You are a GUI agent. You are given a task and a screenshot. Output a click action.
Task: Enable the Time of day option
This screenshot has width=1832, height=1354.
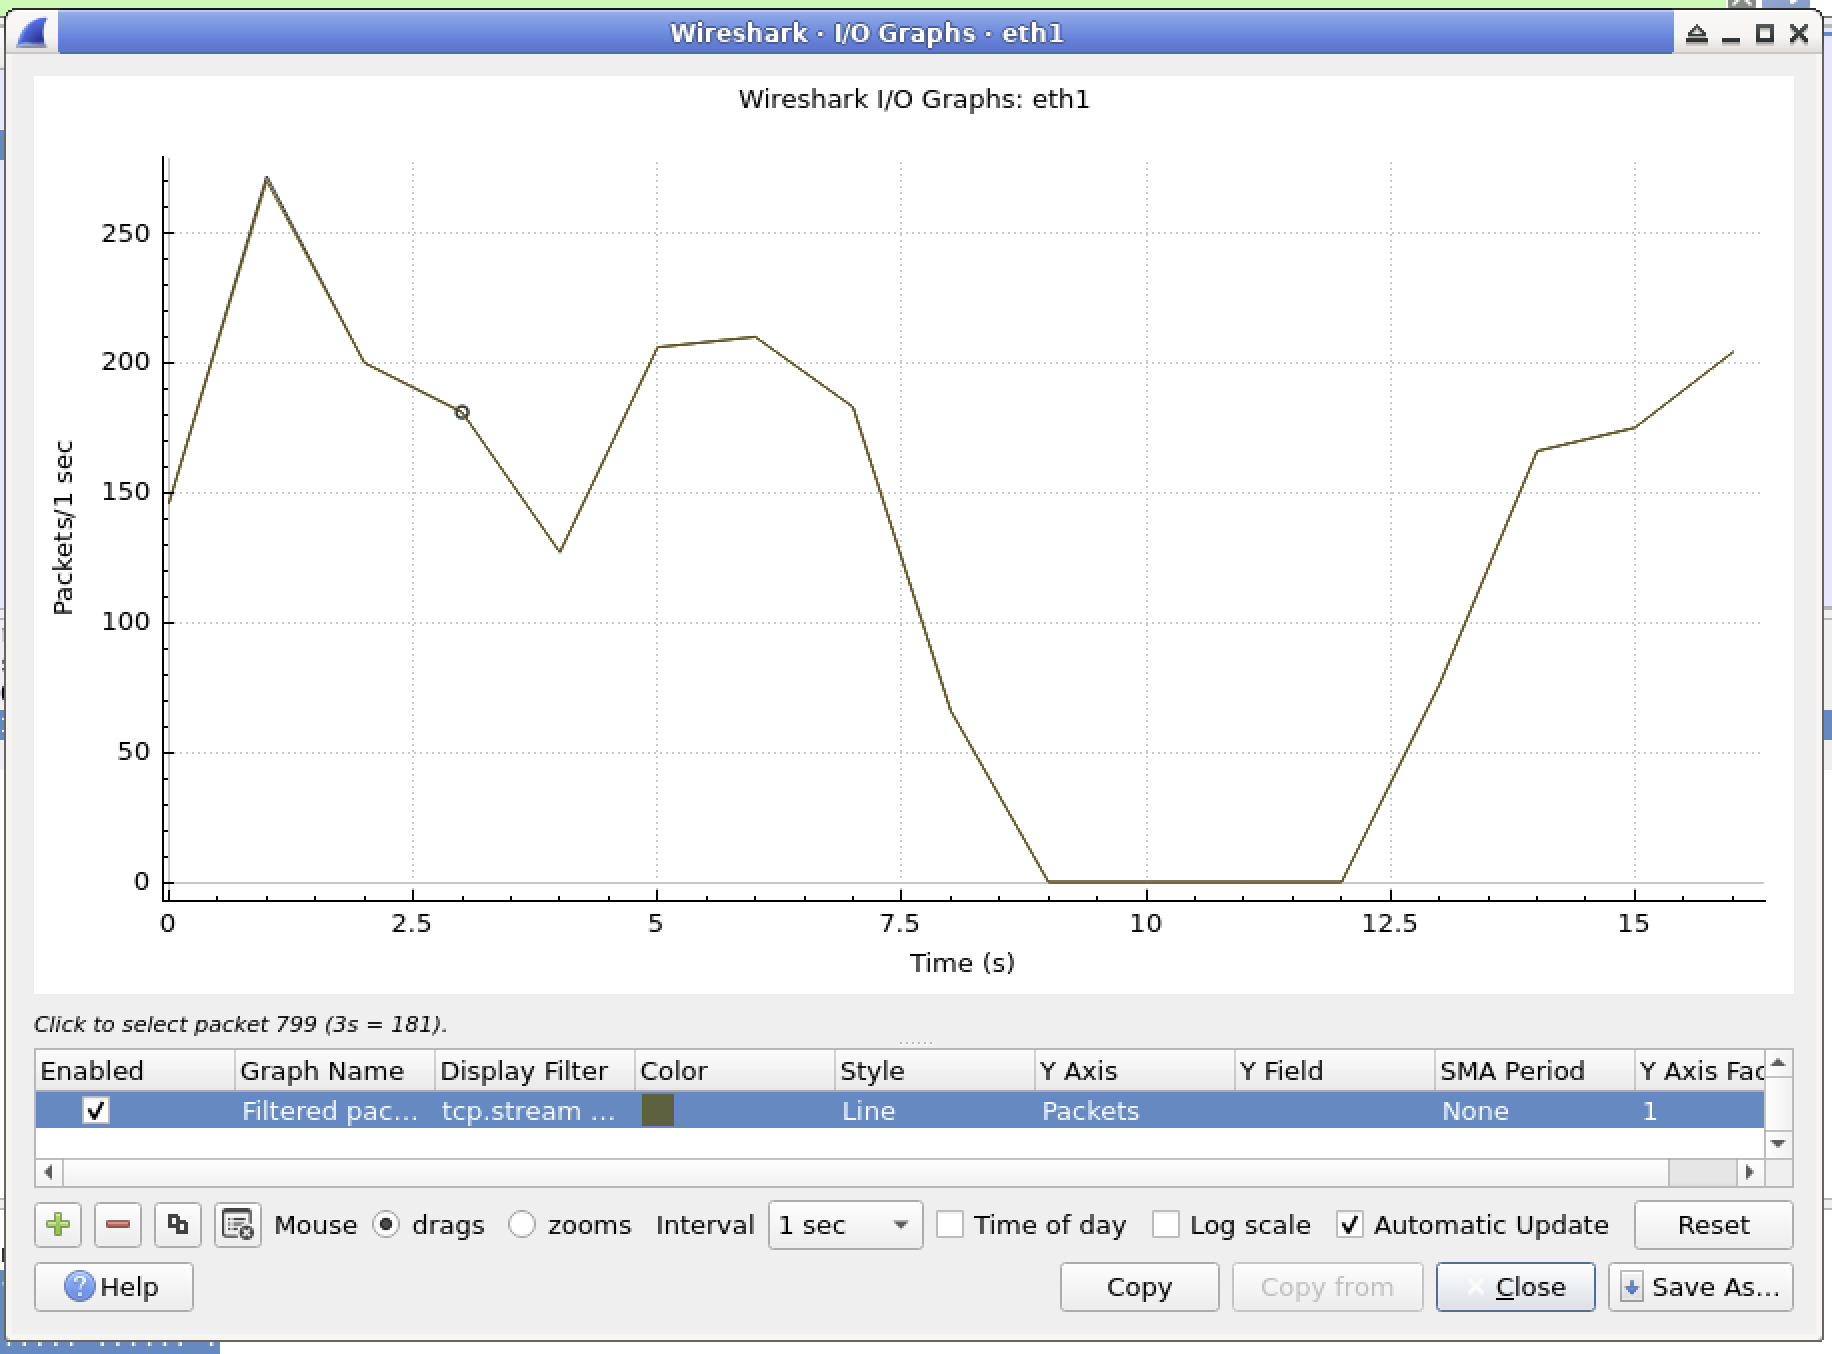950,1224
